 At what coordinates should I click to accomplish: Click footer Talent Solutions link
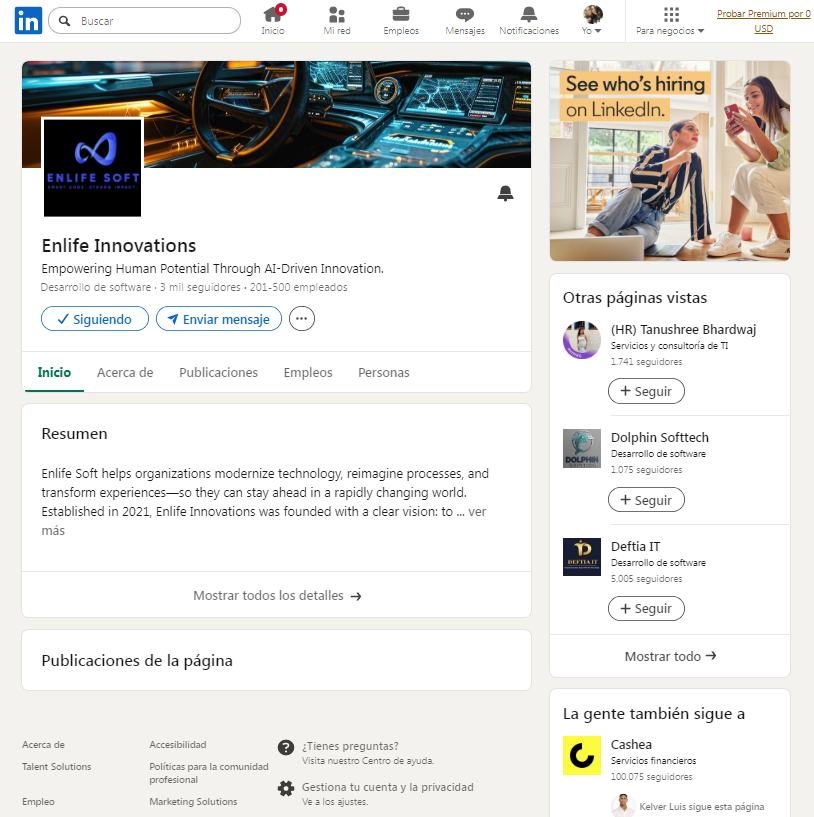(56, 766)
